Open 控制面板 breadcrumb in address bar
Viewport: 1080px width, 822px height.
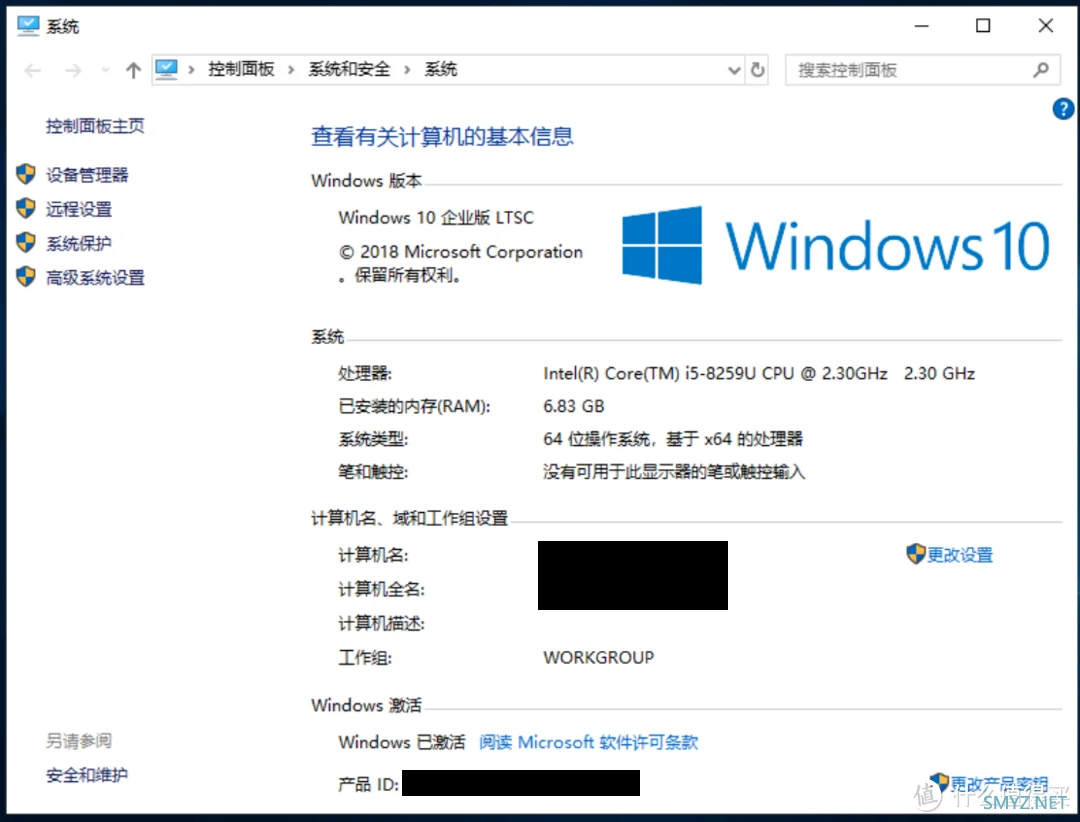(241, 70)
